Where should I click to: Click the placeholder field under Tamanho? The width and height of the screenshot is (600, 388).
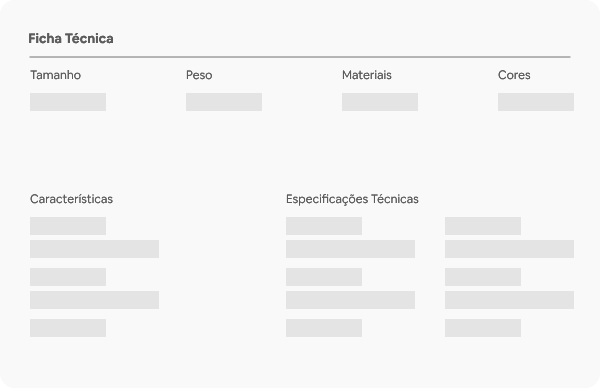[x=68, y=102]
